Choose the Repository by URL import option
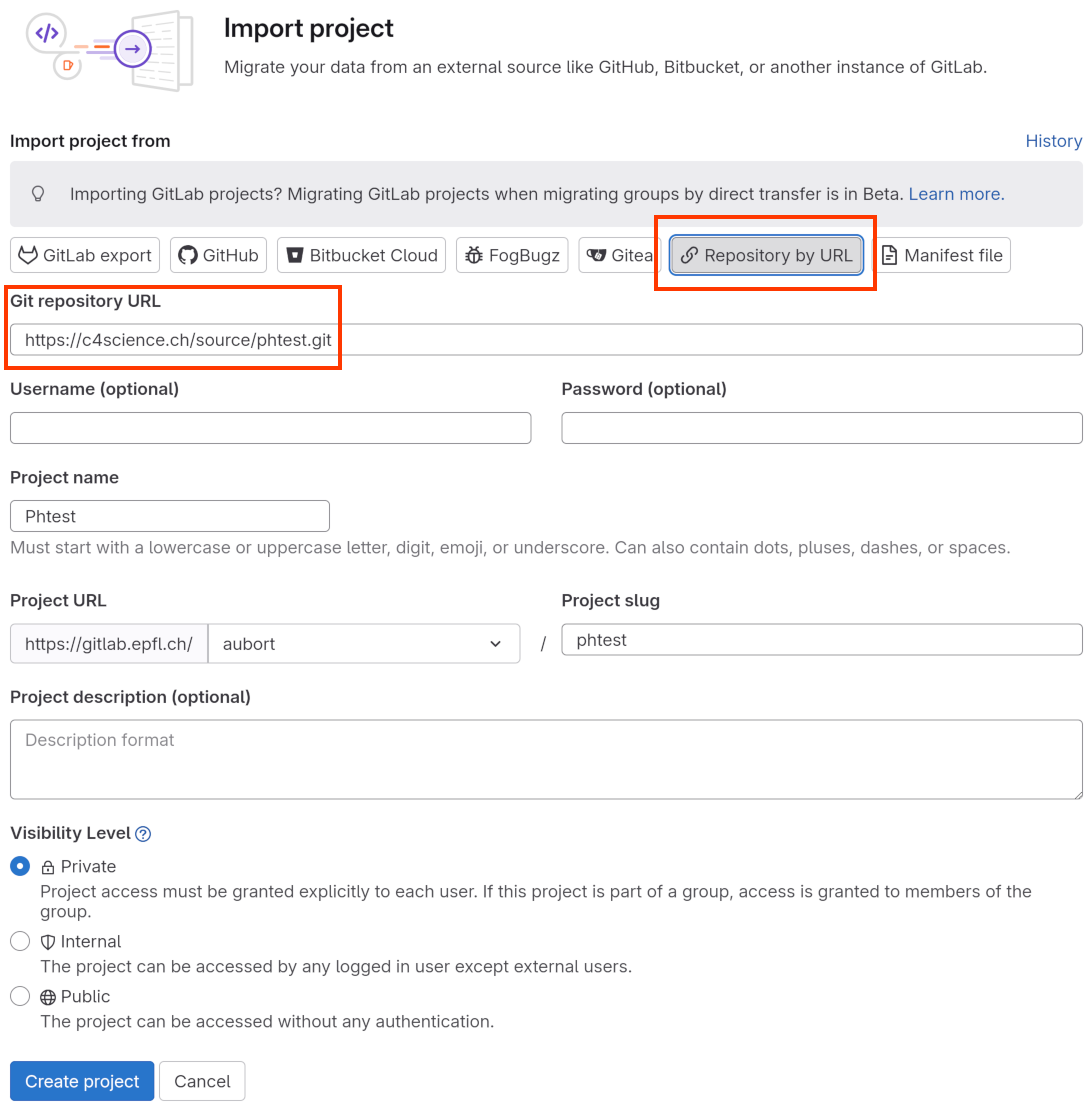Viewport: 1090px width, 1115px height. (x=766, y=255)
